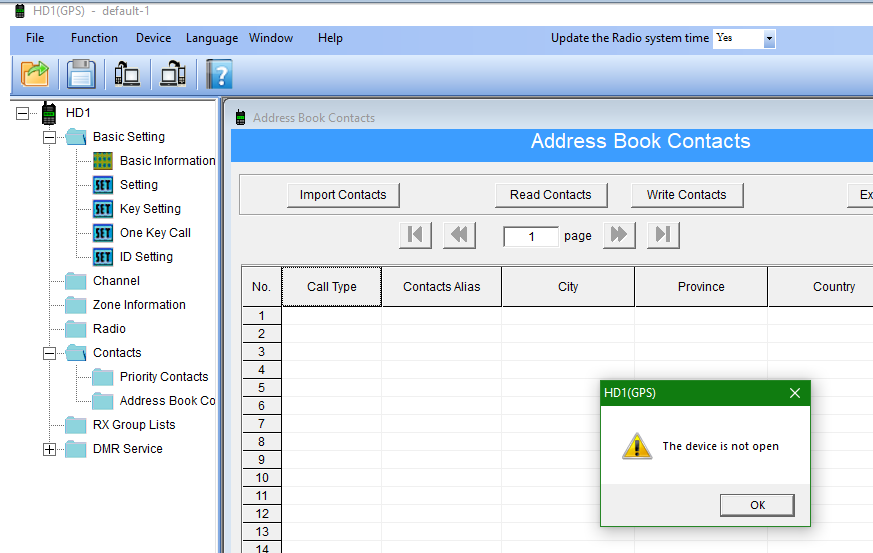Viewport: 873px width, 553px height.
Task: Click the Write to radio toolbar icon
Action: coord(173,74)
